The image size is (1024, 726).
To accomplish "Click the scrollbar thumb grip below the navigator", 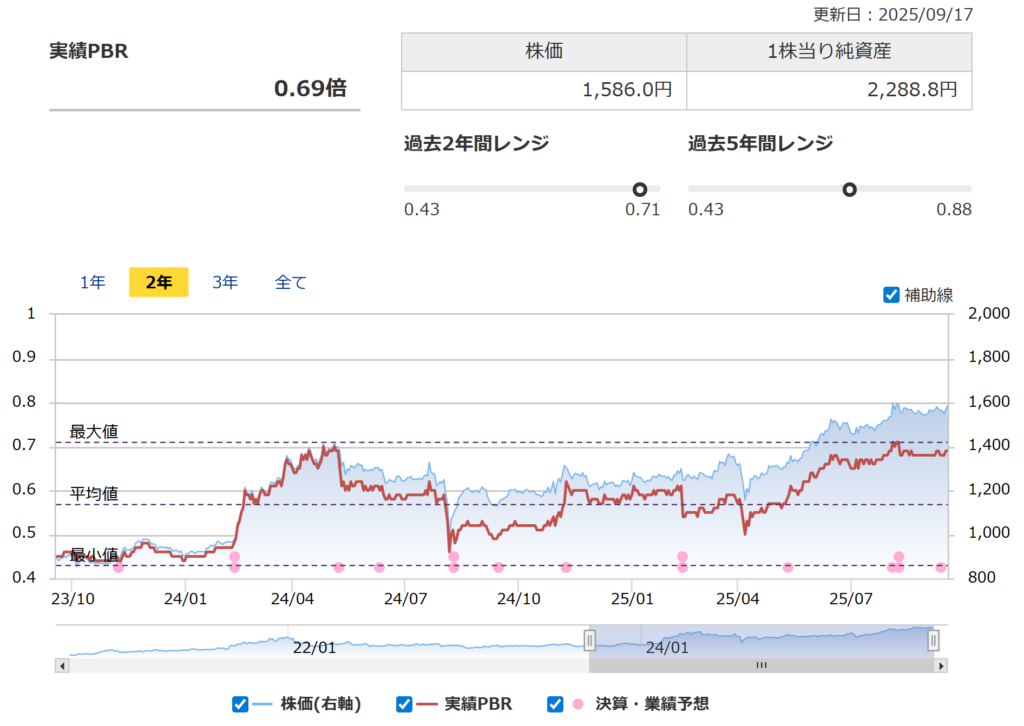I will click(761, 665).
